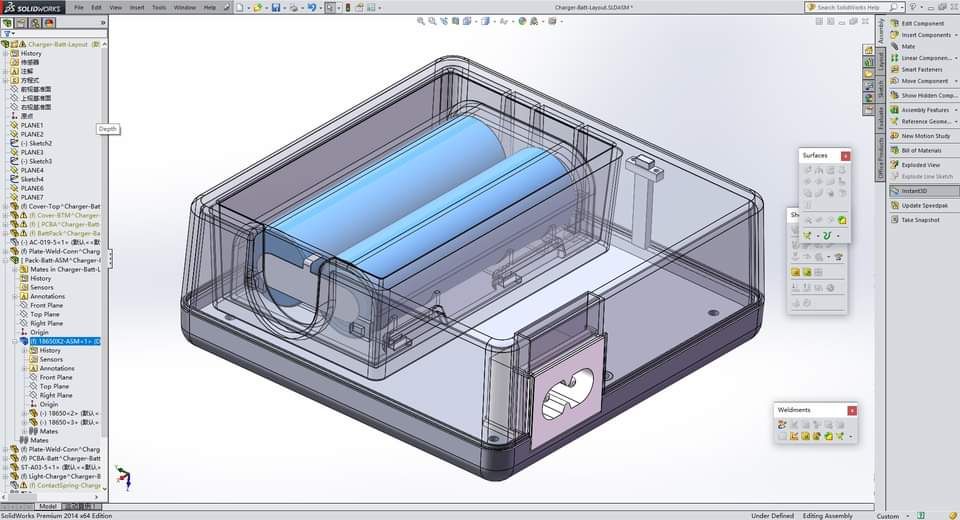Screen dimensions: 960x520
Task: Close the Weldments floating toolbar
Action: pos(852,410)
